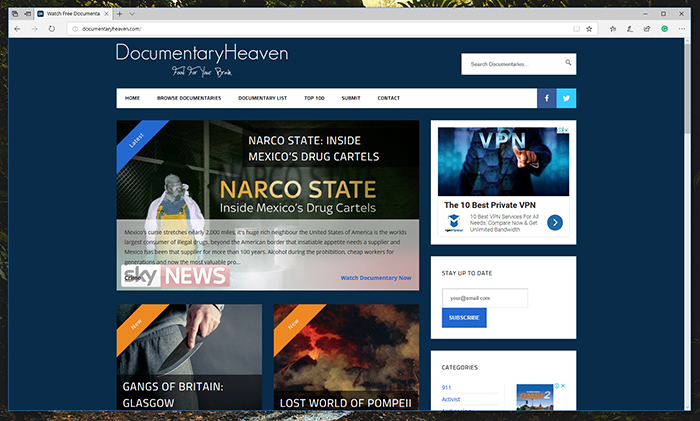Viewport: 700px width, 421px height.
Task: Click the Crime category label on the Narco State banner
Action: (133, 278)
